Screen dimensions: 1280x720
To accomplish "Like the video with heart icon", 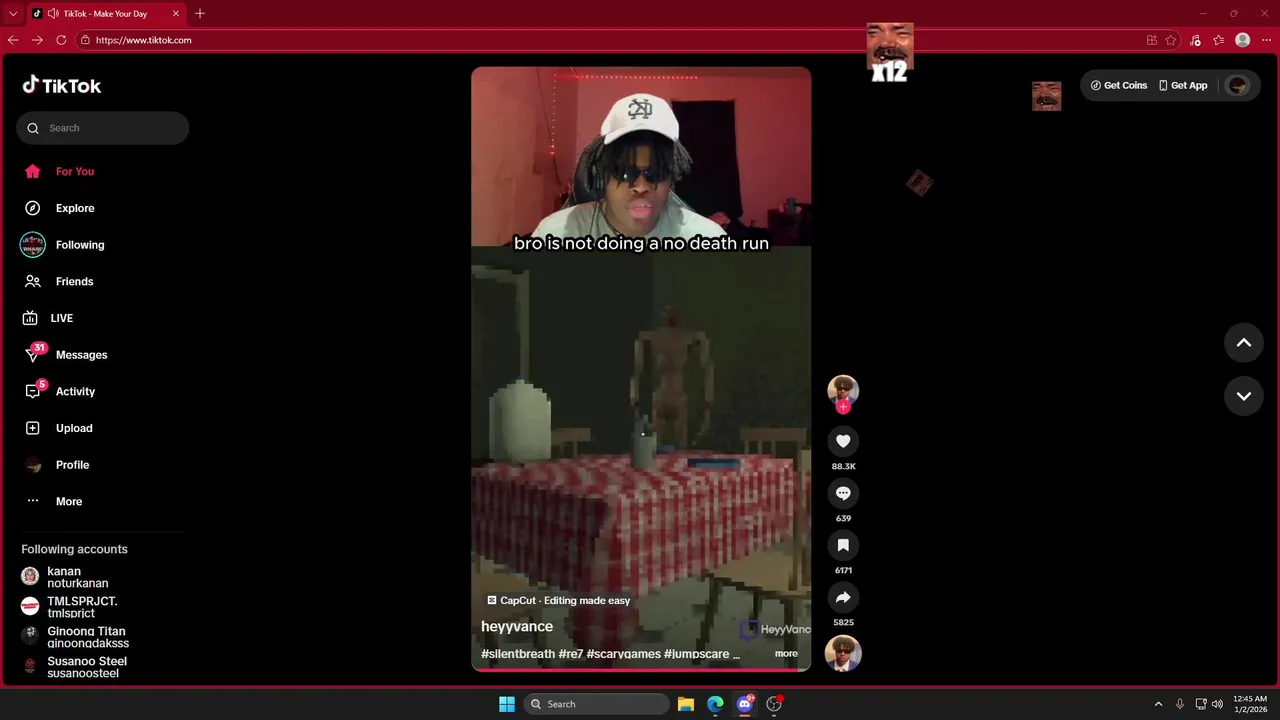I will click(x=843, y=441).
